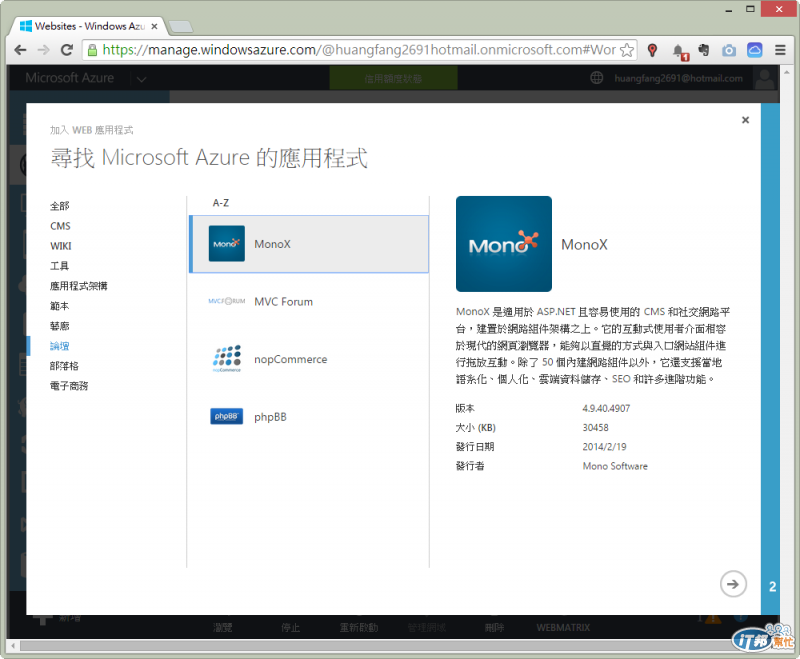Select the 部落格 category
The height and width of the screenshot is (659, 800).
pyautogui.click(x=64, y=366)
